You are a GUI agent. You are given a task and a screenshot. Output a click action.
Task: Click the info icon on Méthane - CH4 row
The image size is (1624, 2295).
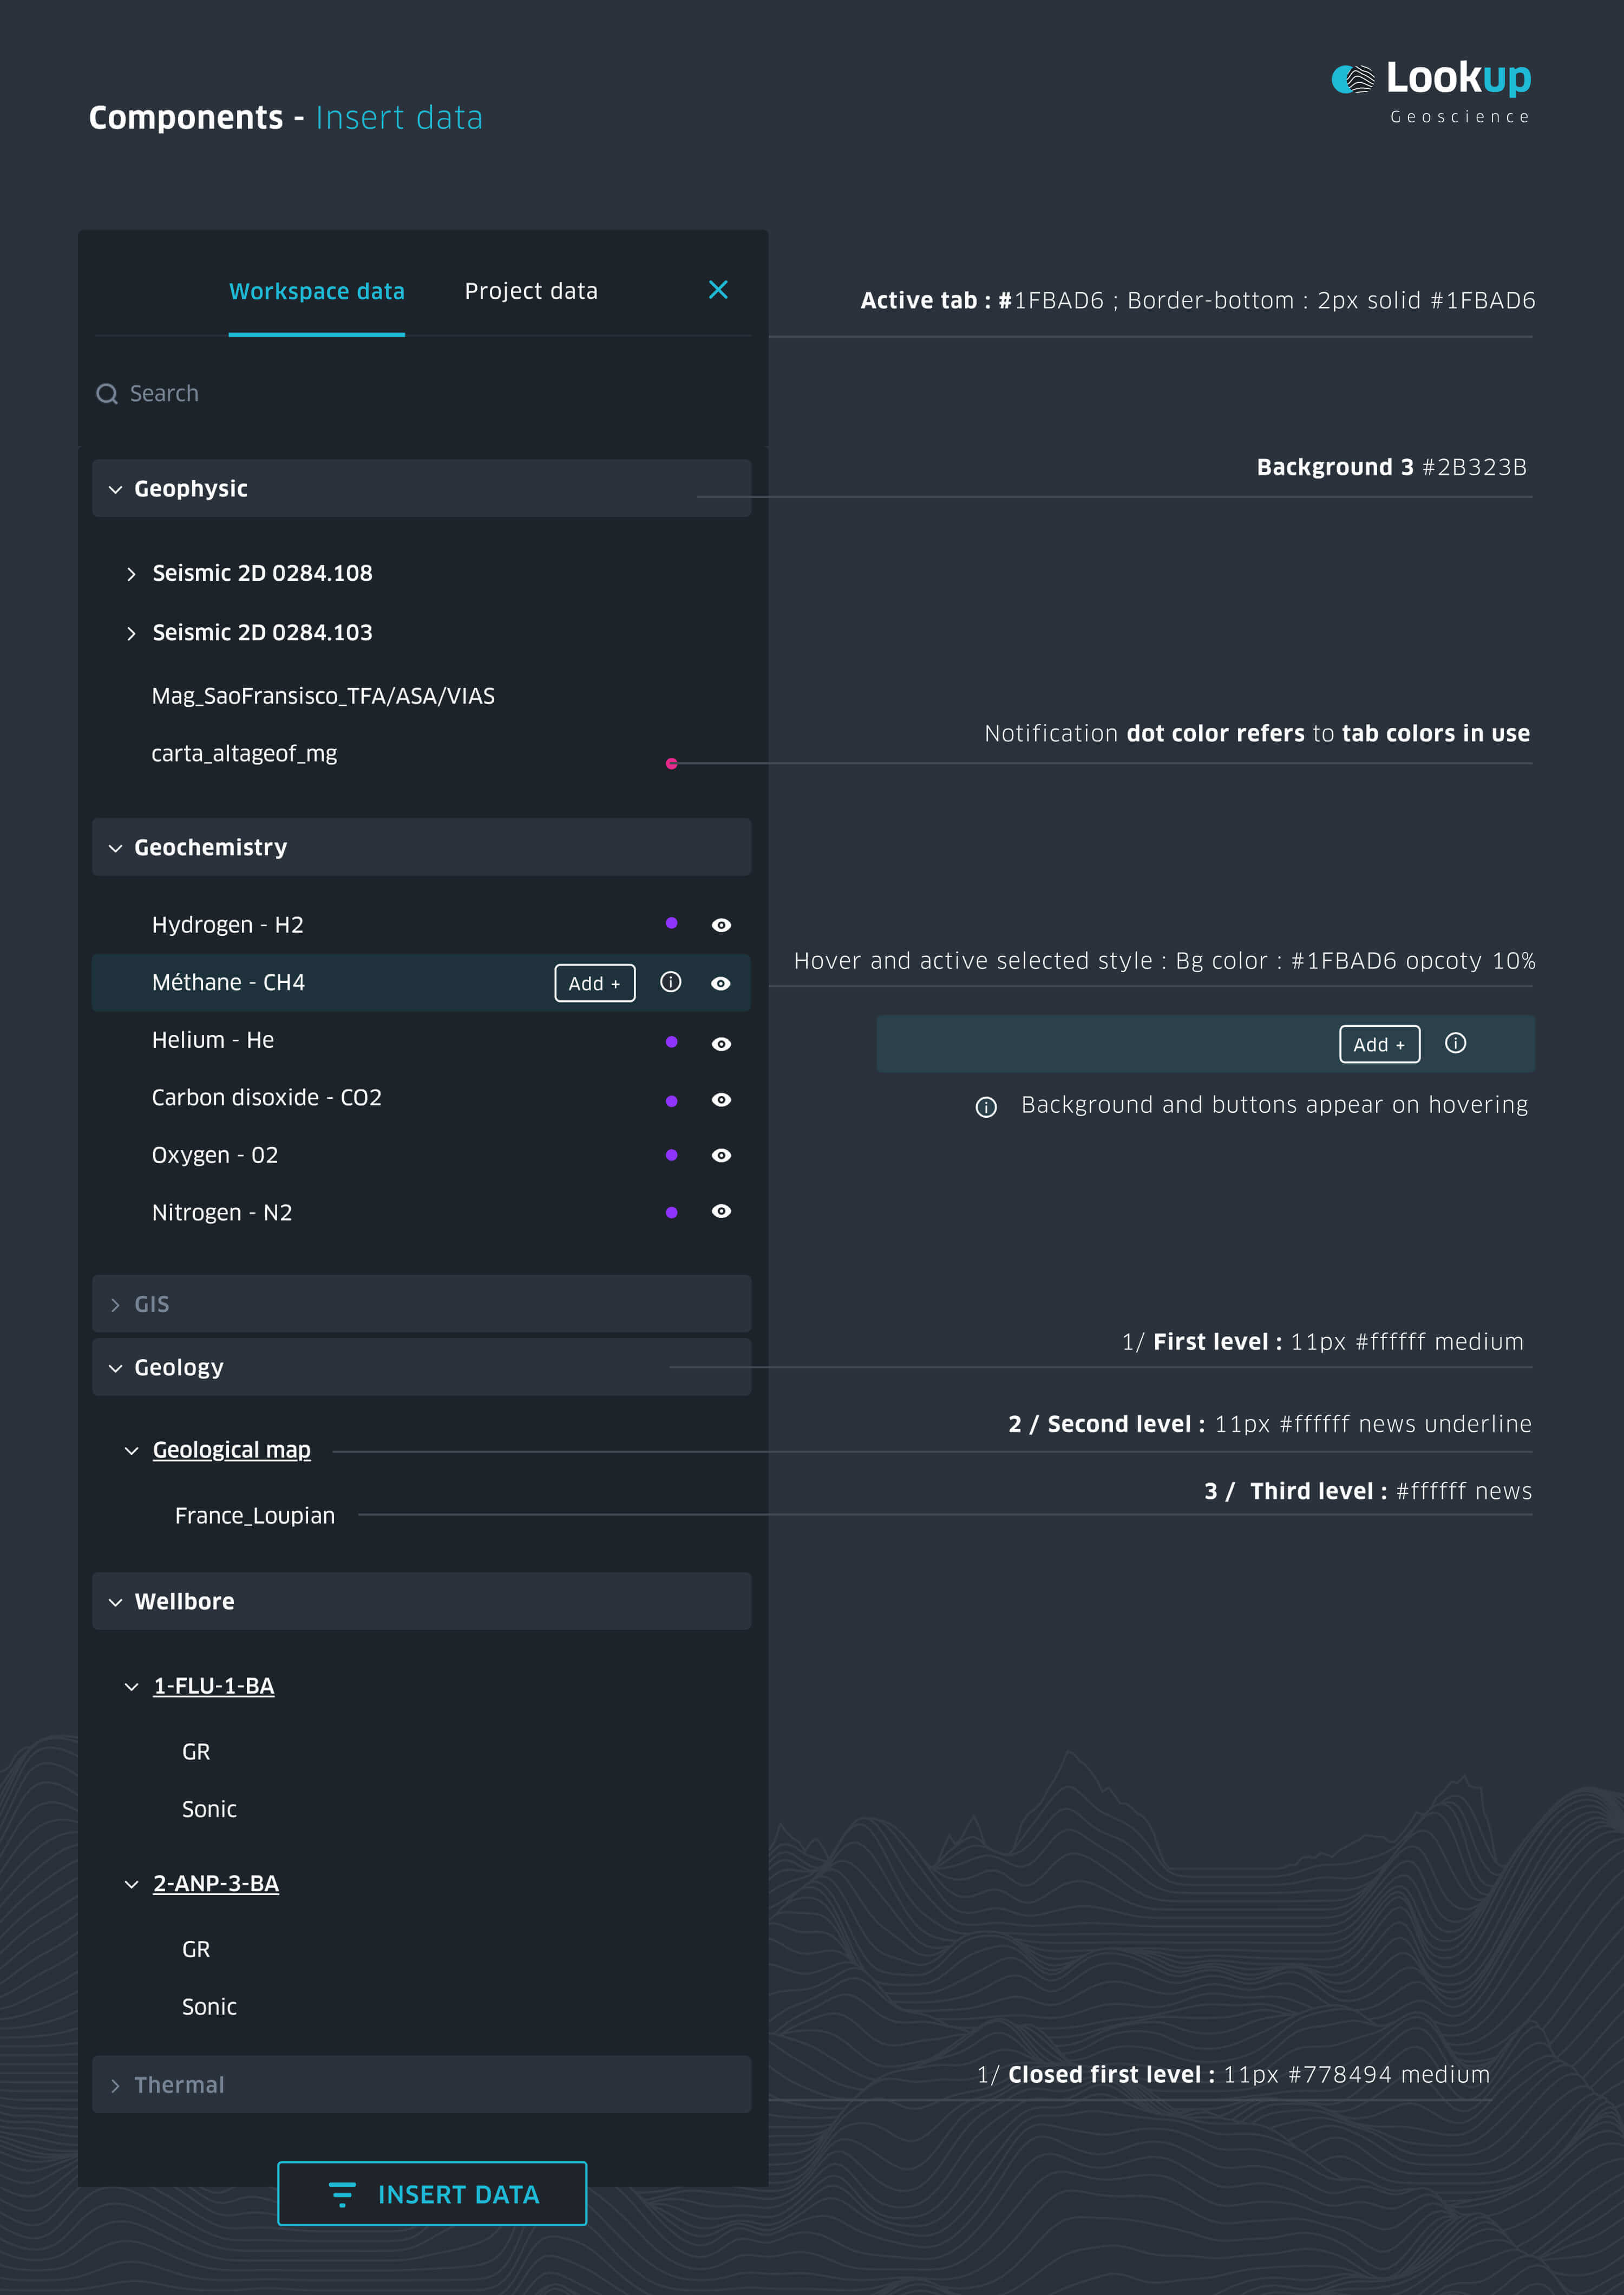click(x=670, y=982)
